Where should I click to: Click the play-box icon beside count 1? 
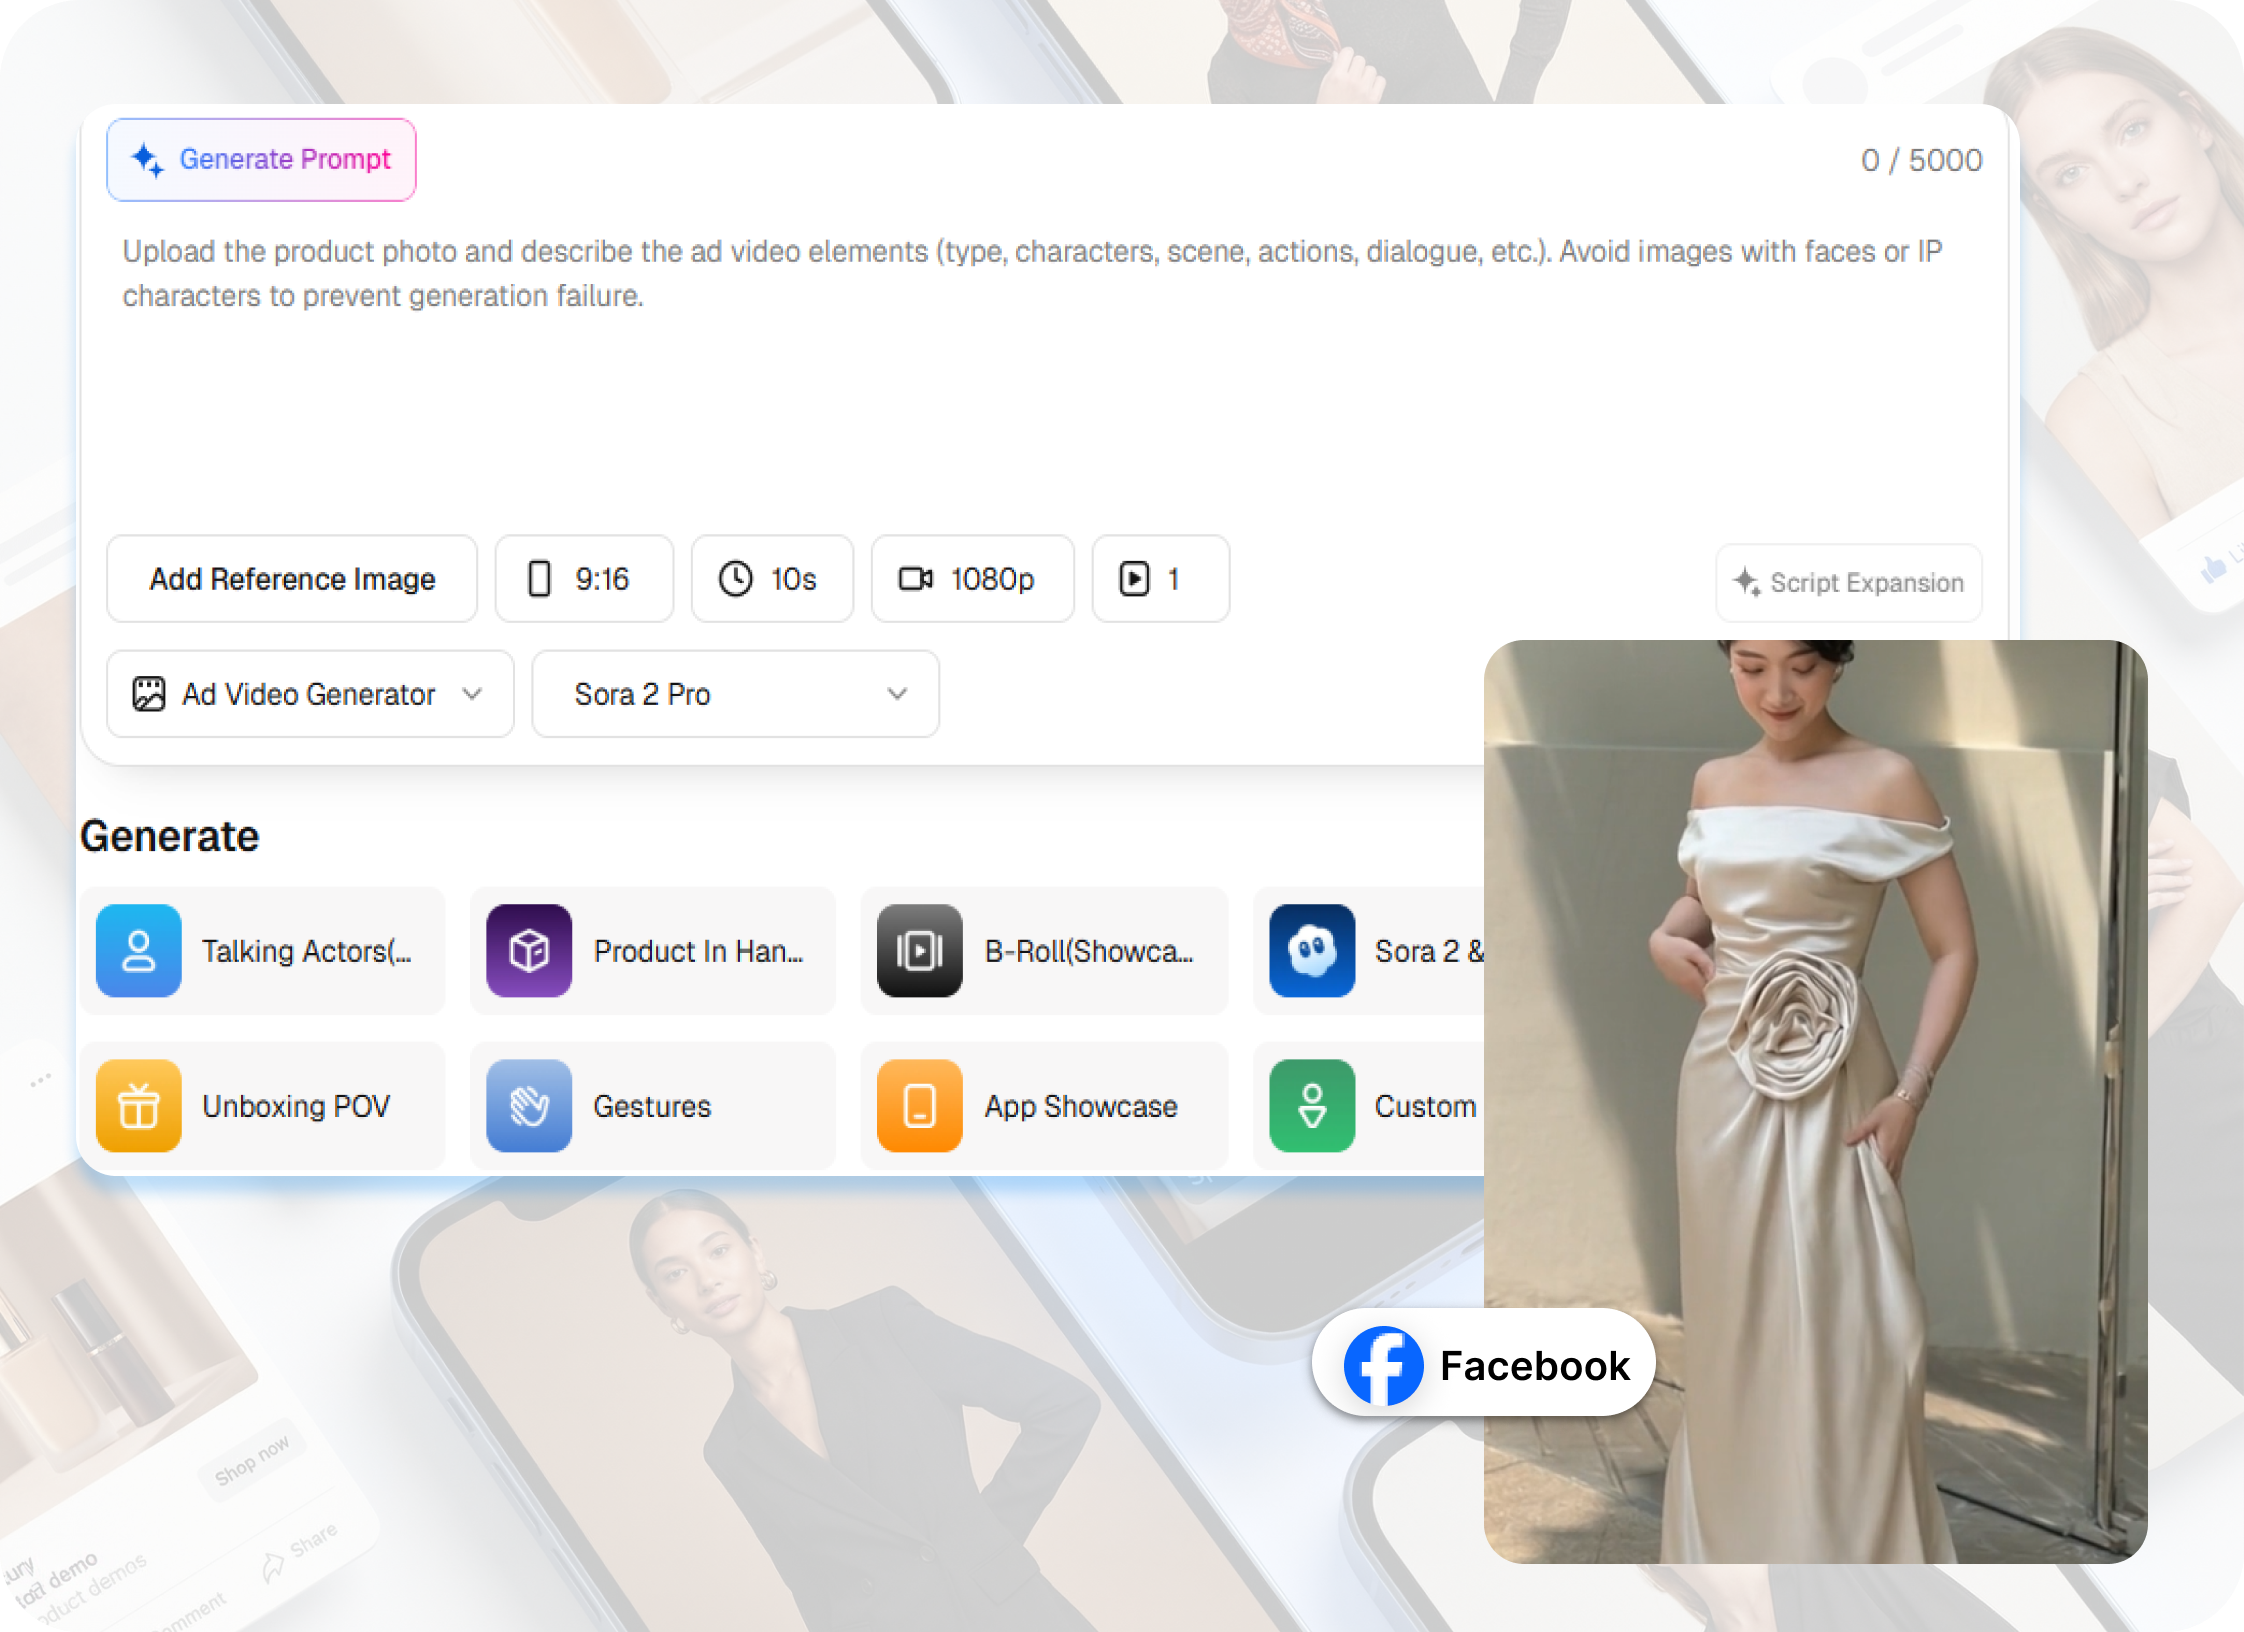click(x=1134, y=579)
